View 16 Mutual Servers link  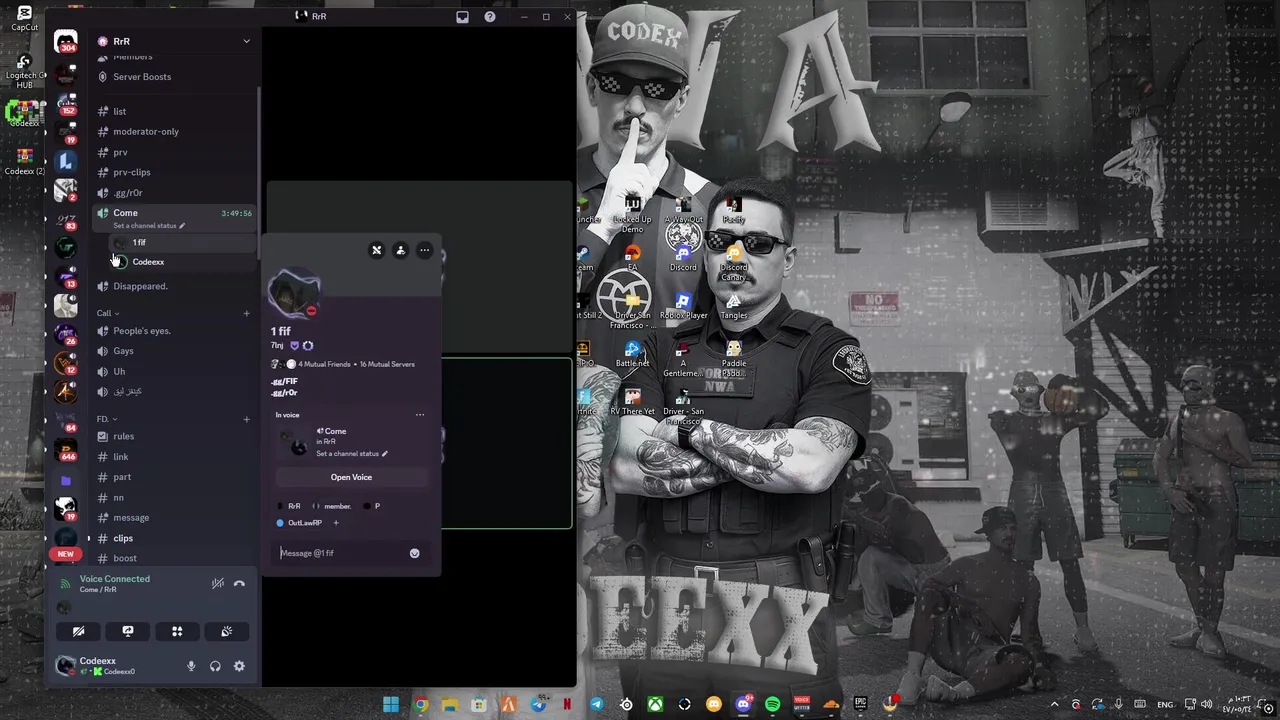[x=387, y=364]
